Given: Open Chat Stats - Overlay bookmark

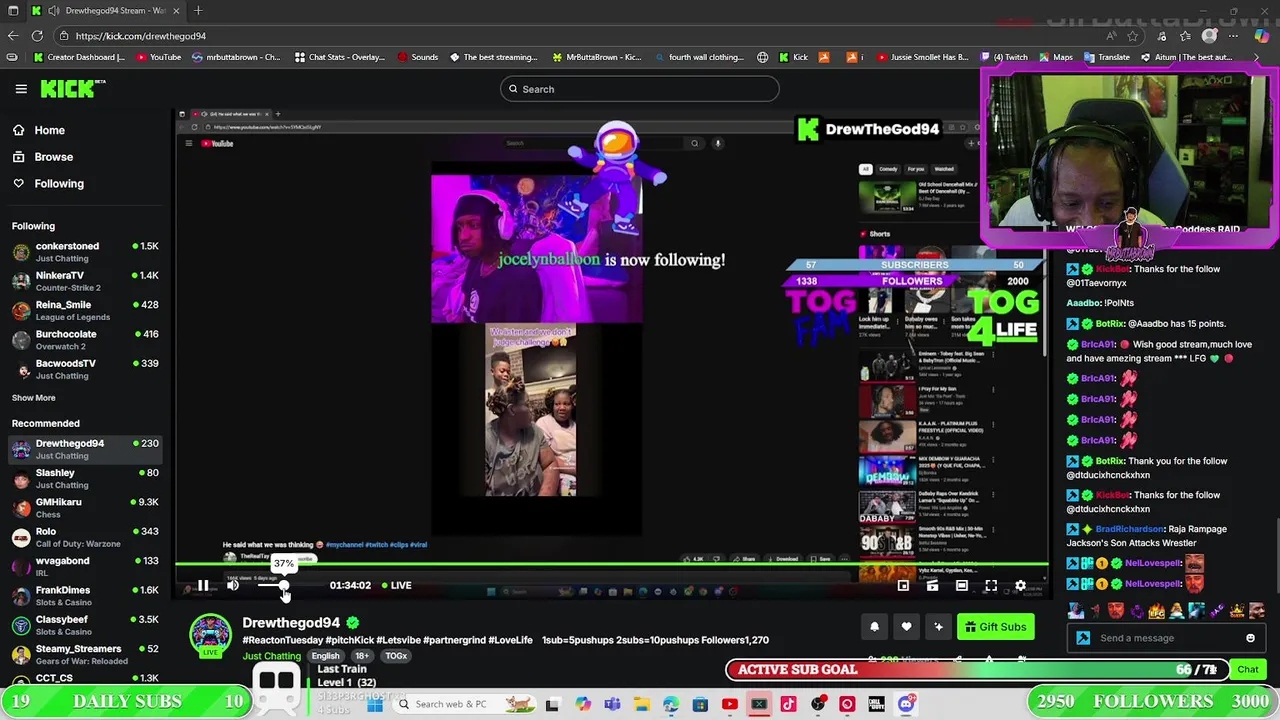Looking at the screenshot, I should tap(339, 57).
